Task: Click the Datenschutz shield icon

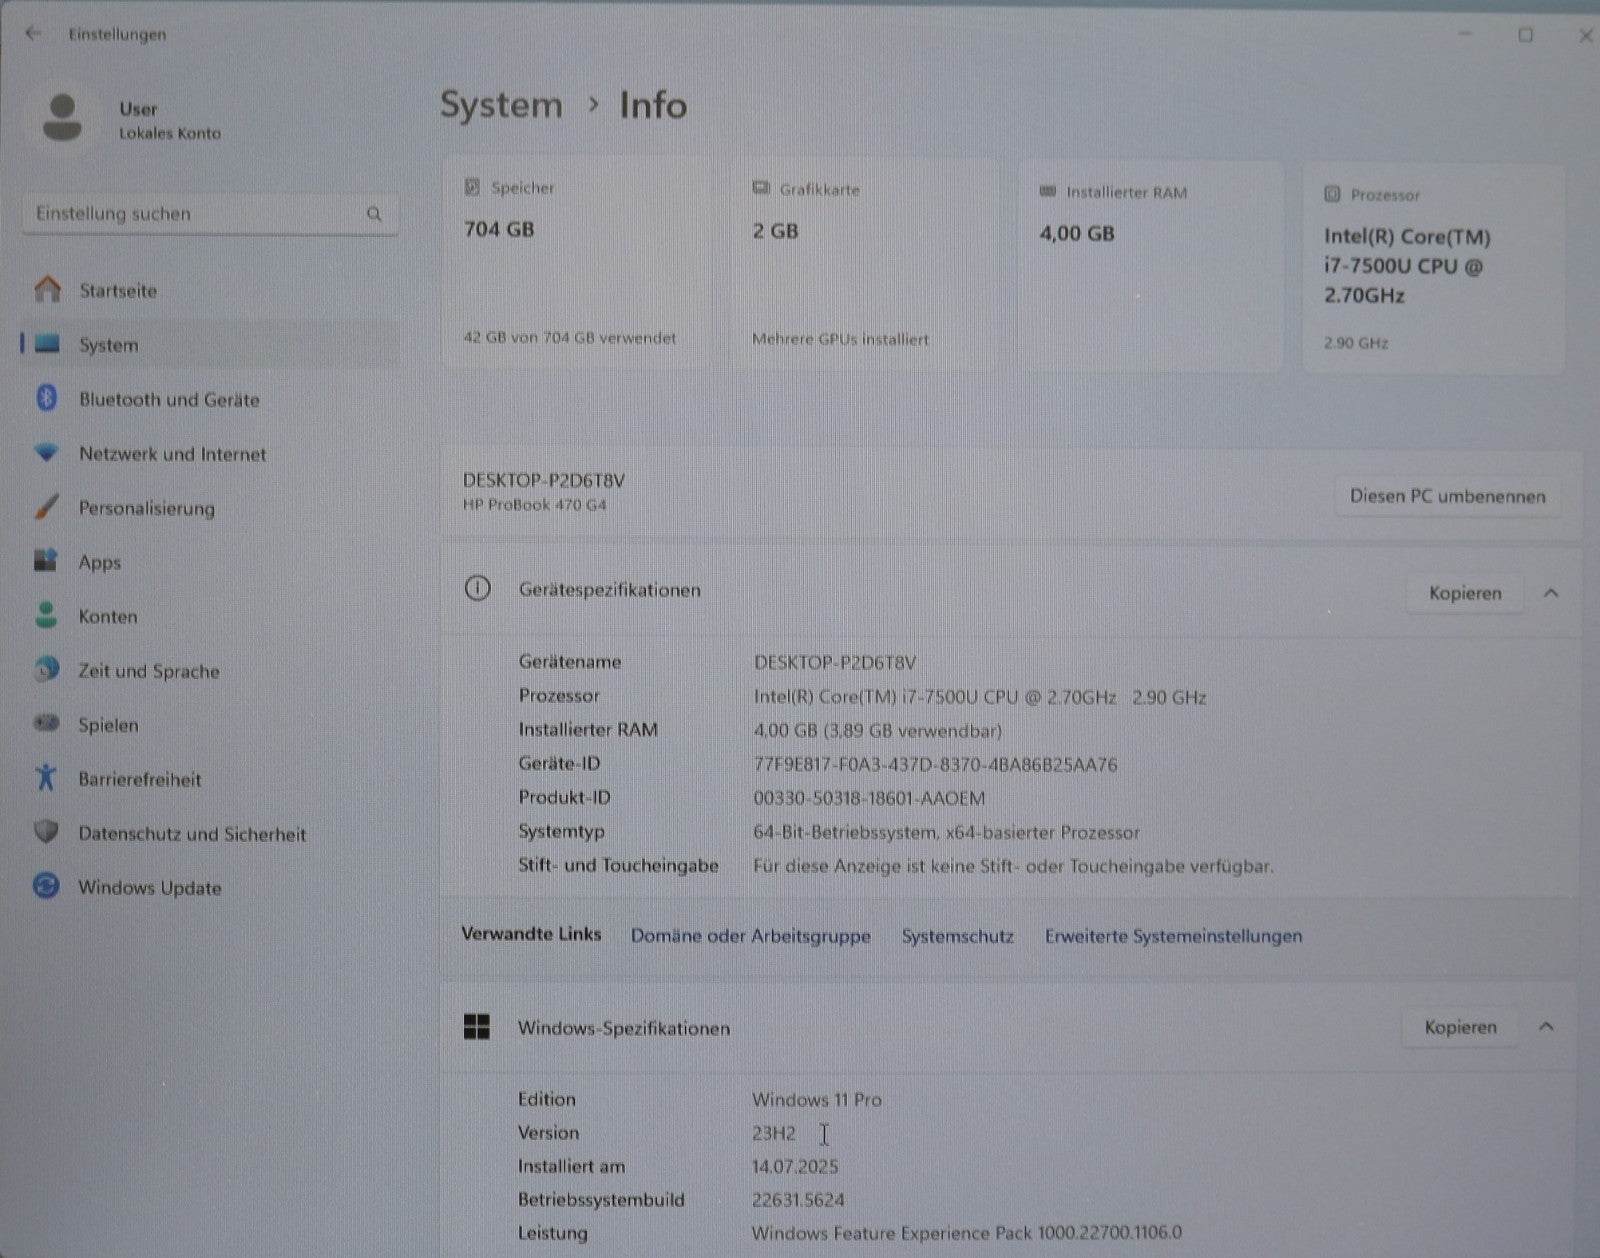Action: (x=46, y=831)
